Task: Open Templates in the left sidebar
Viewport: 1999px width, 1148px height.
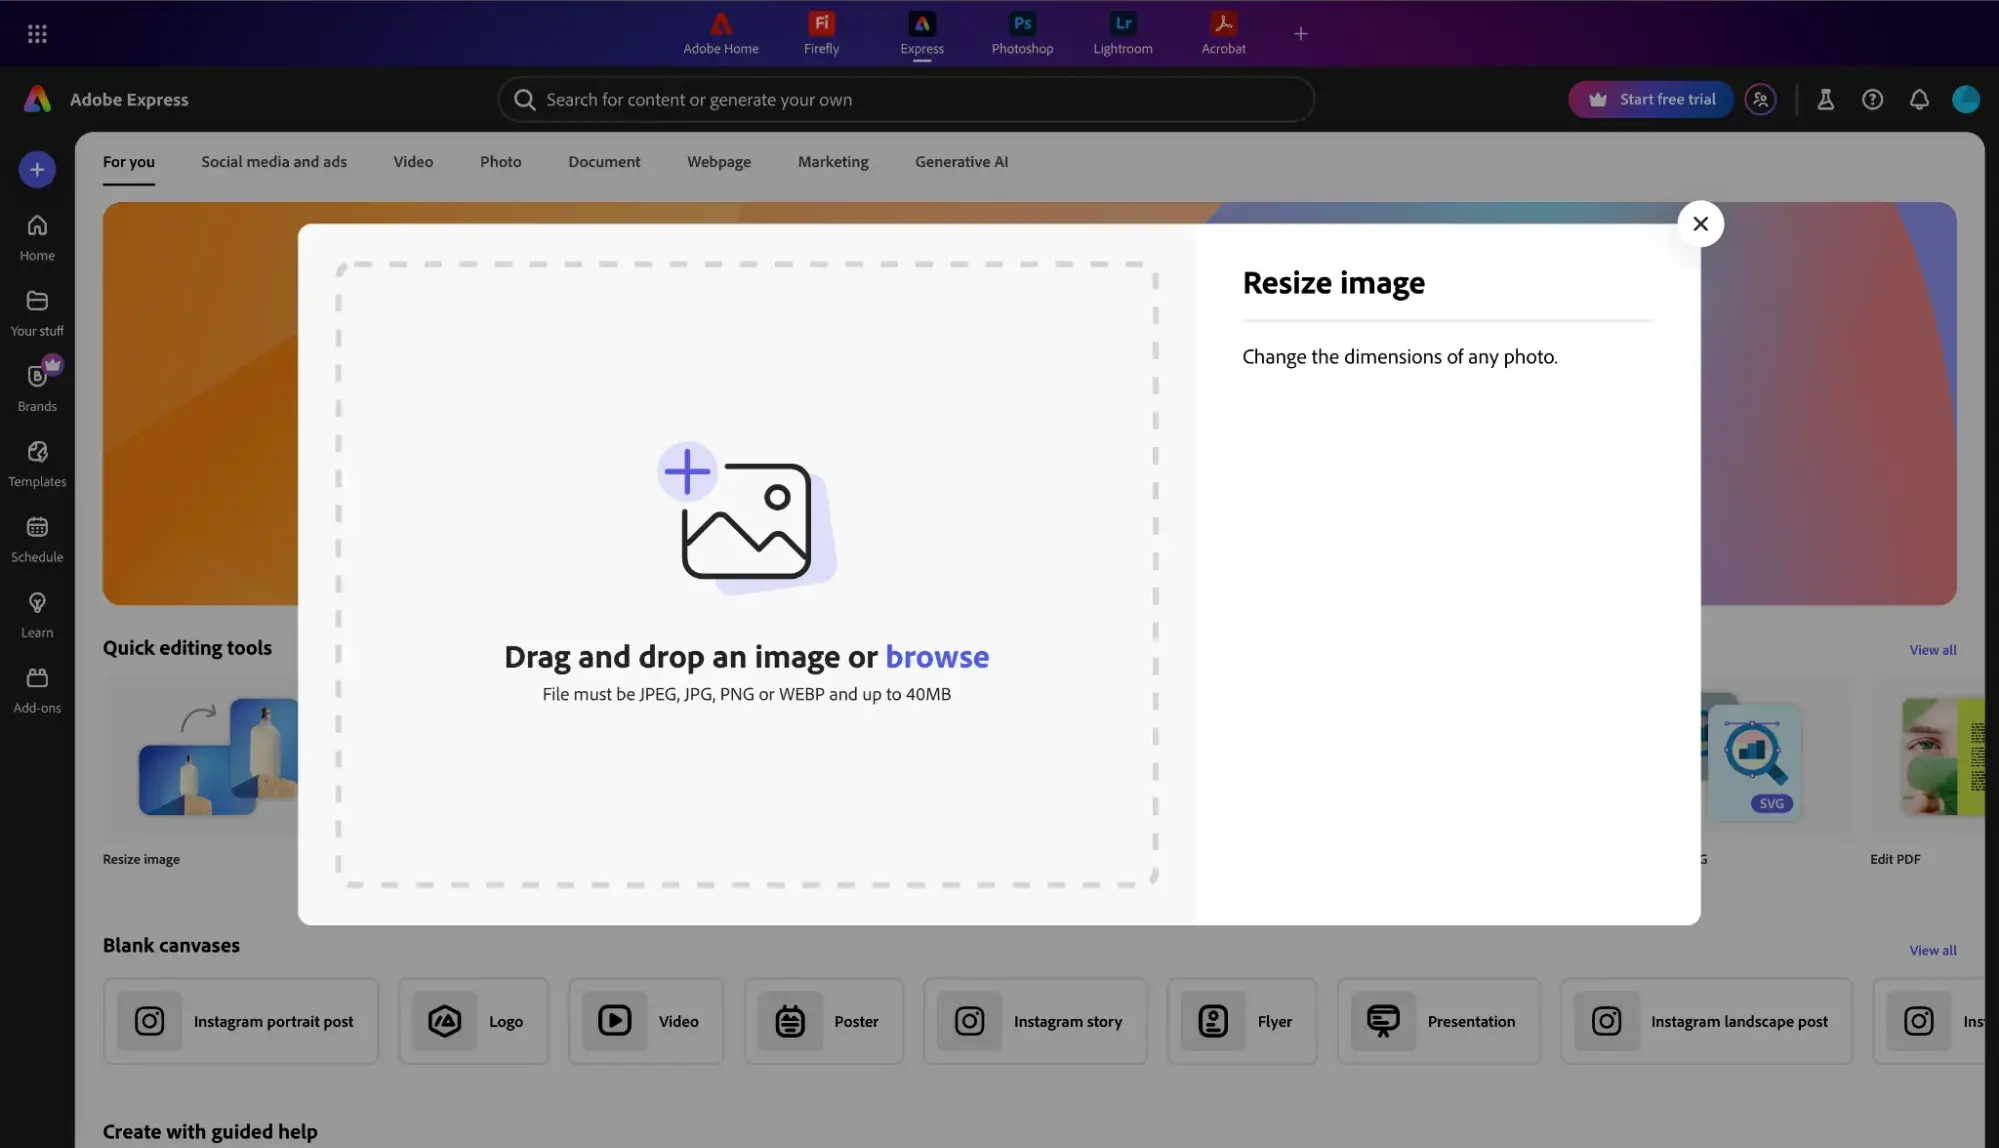Action: tap(37, 460)
